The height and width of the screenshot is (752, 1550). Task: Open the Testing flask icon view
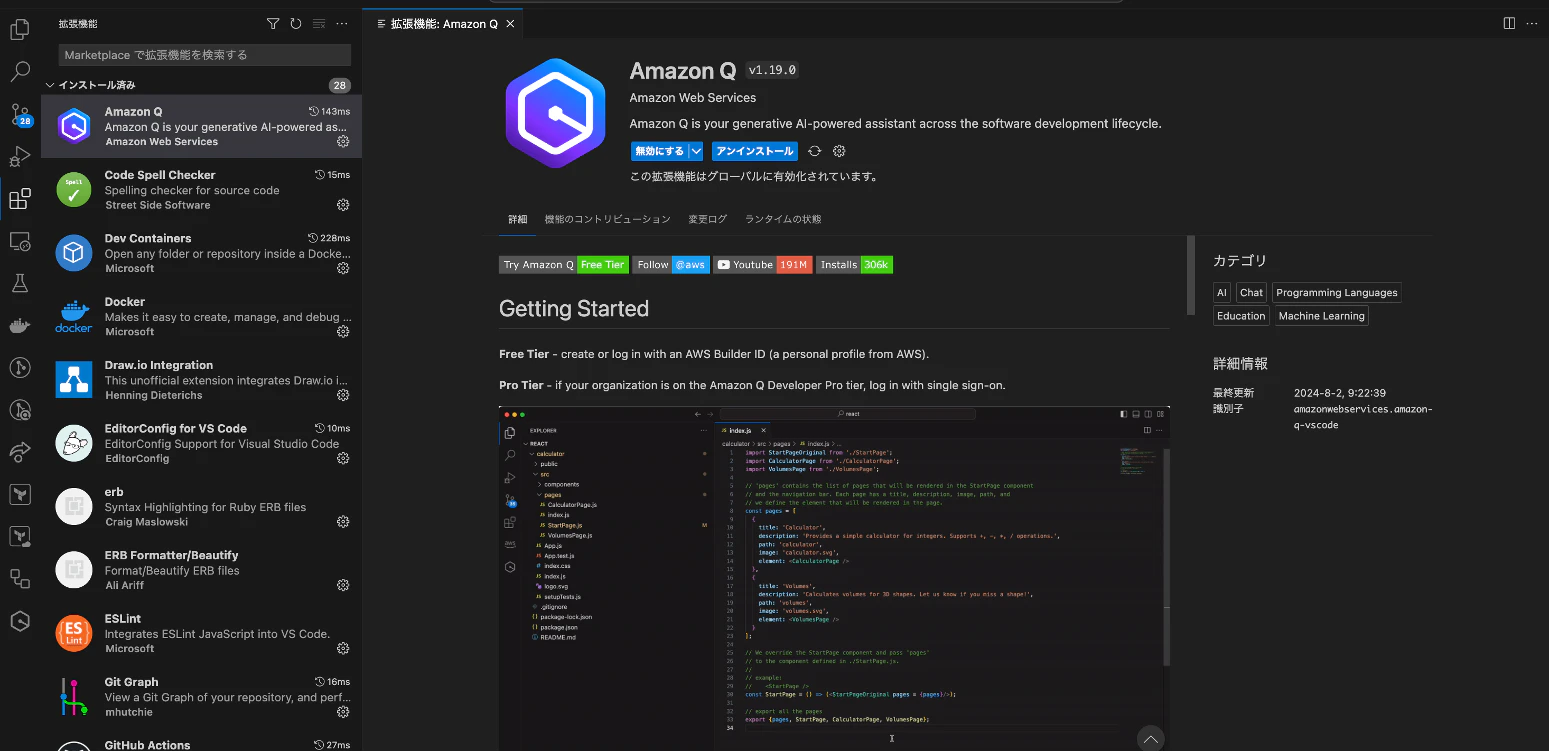(x=19, y=284)
